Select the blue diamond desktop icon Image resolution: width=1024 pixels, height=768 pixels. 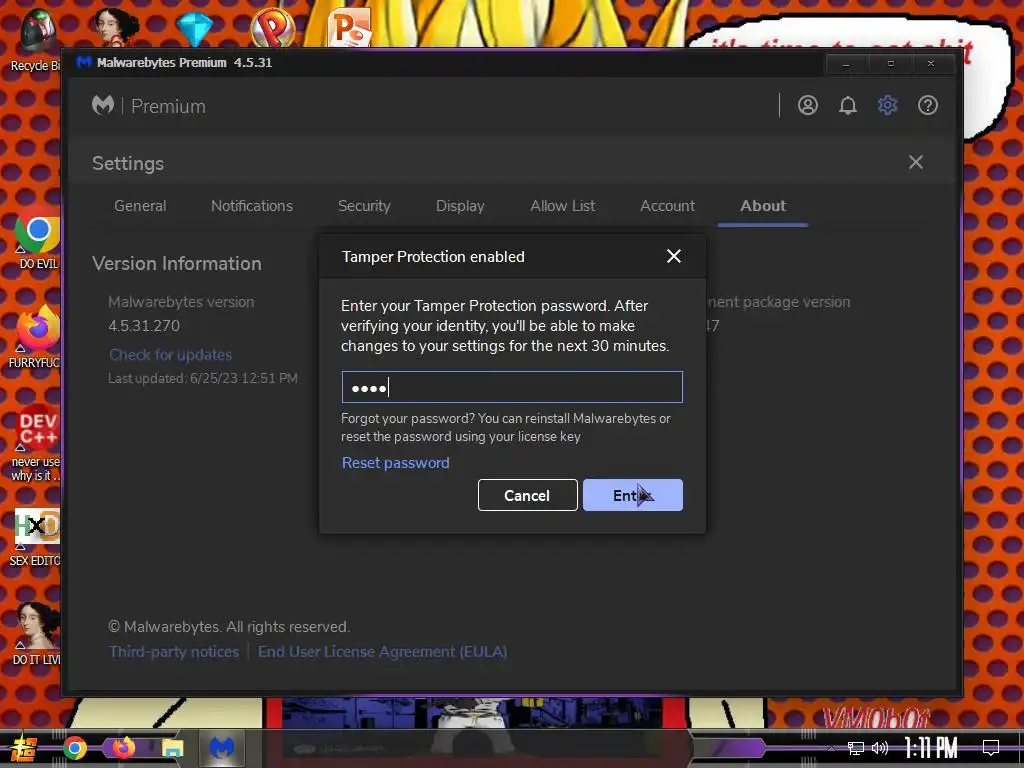(195, 29)
